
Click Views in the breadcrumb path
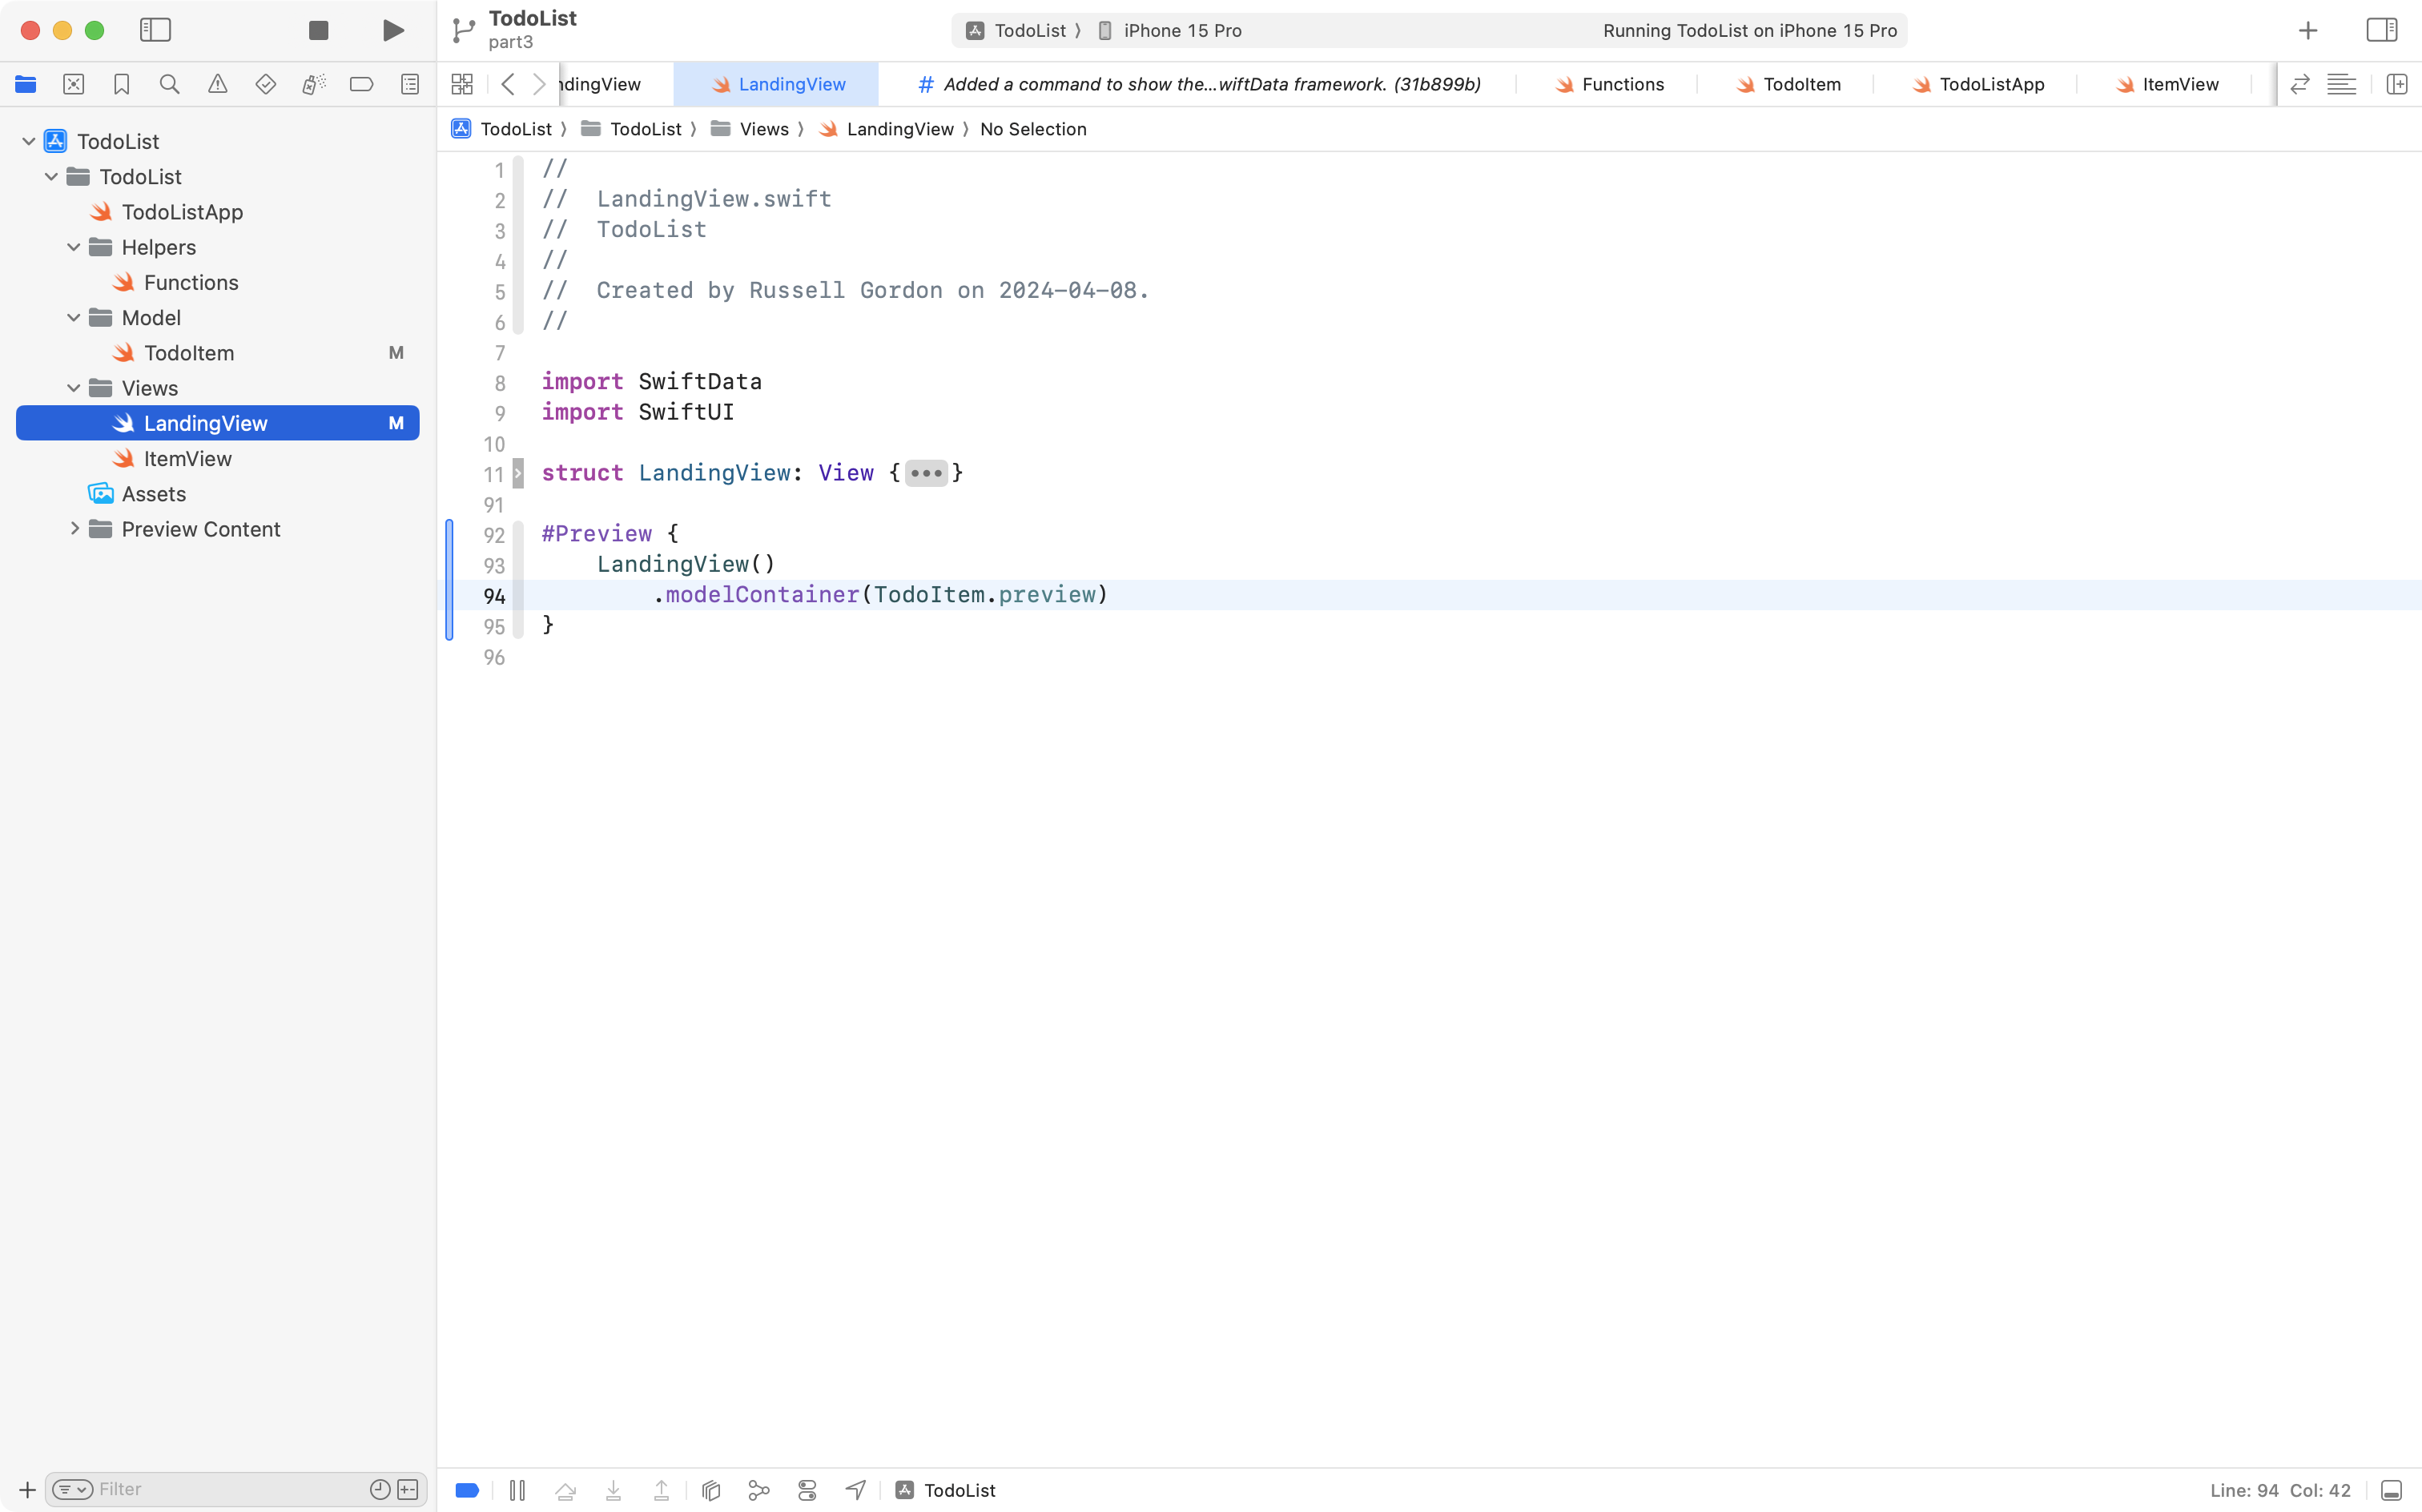(764, 129)
